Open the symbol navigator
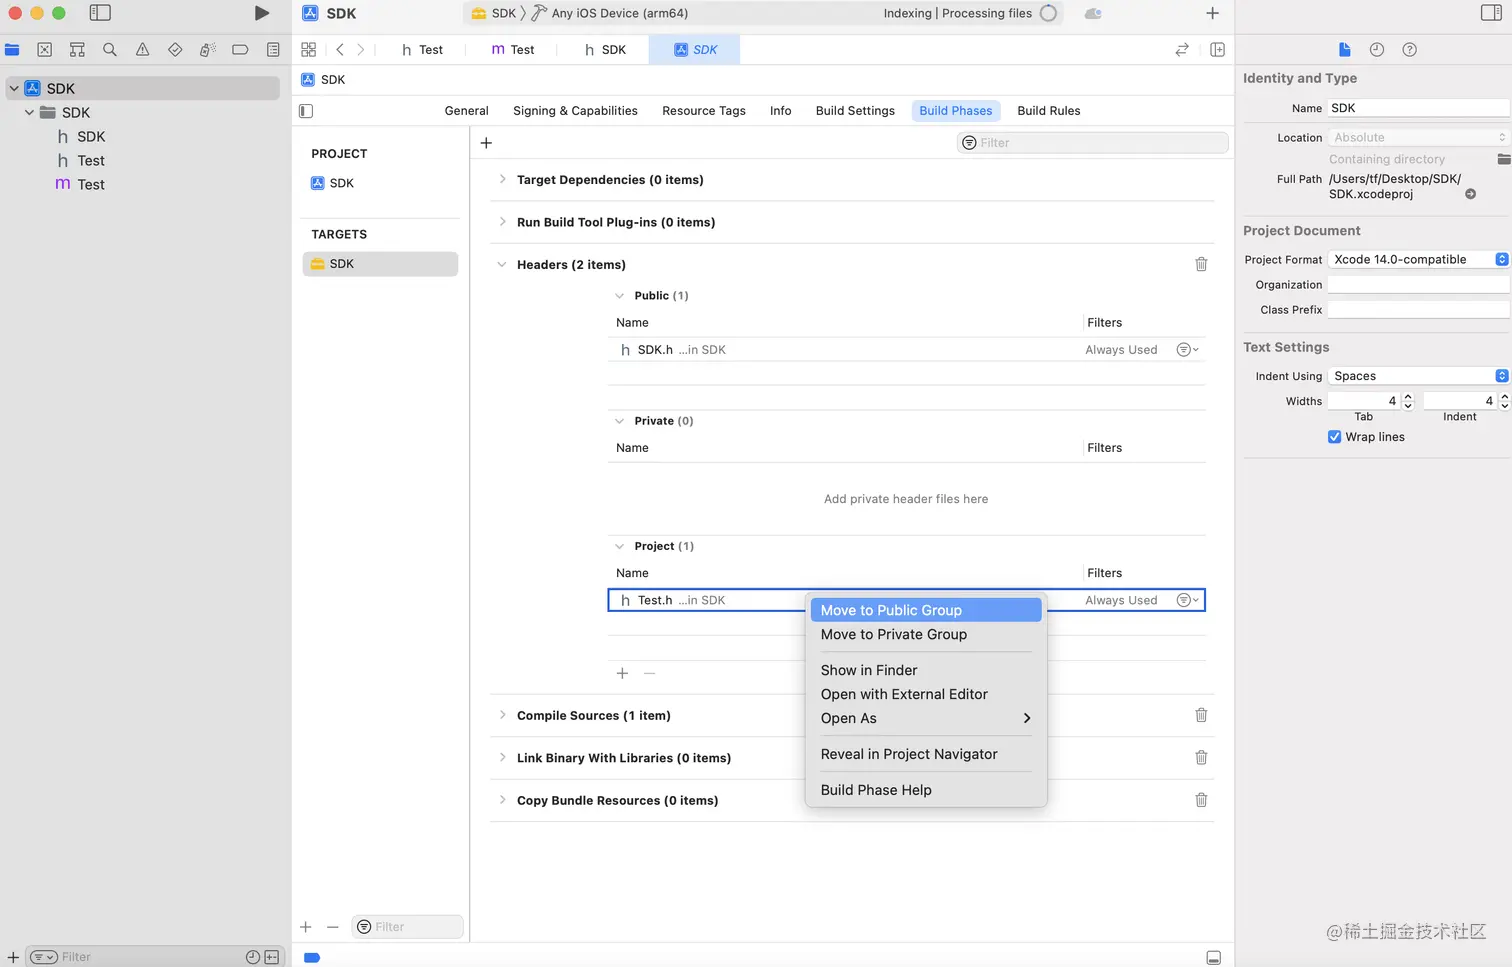 point(77,50)
